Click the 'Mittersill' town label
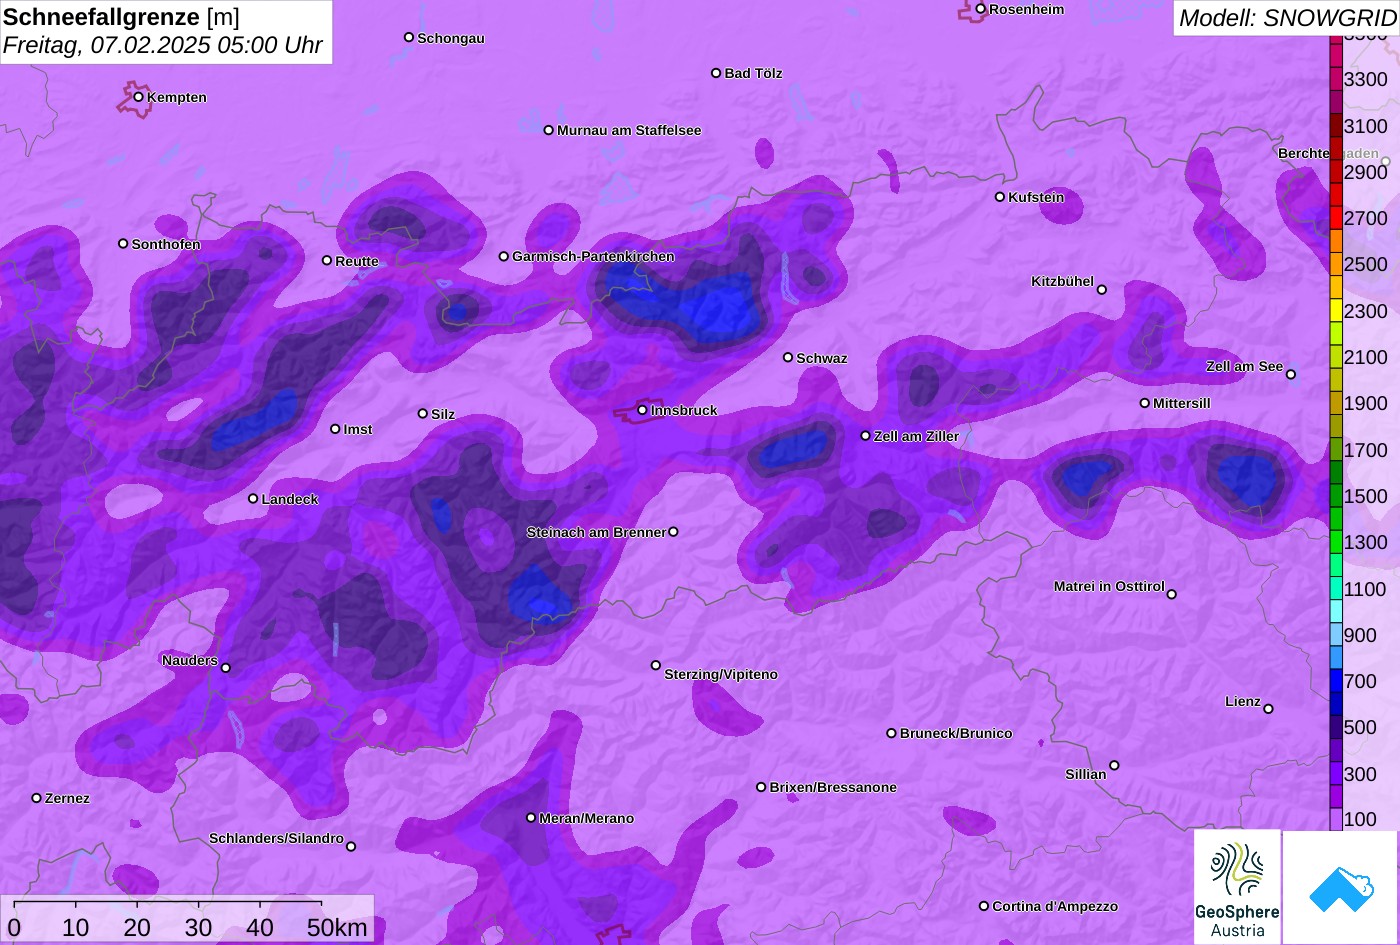The width and height of the screenshot is (1400, 945). (x=1182, y=404)
